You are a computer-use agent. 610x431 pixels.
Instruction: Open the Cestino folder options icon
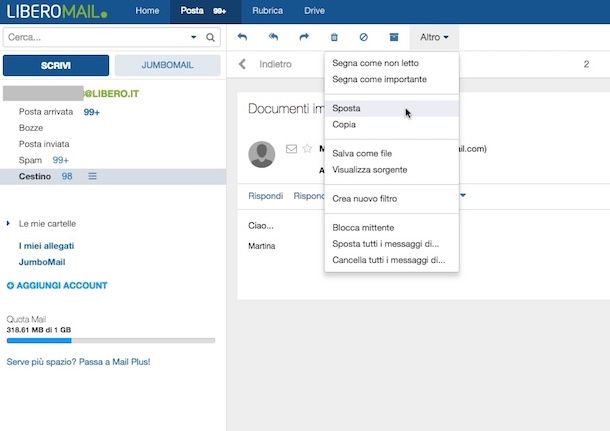click(93, 176)
